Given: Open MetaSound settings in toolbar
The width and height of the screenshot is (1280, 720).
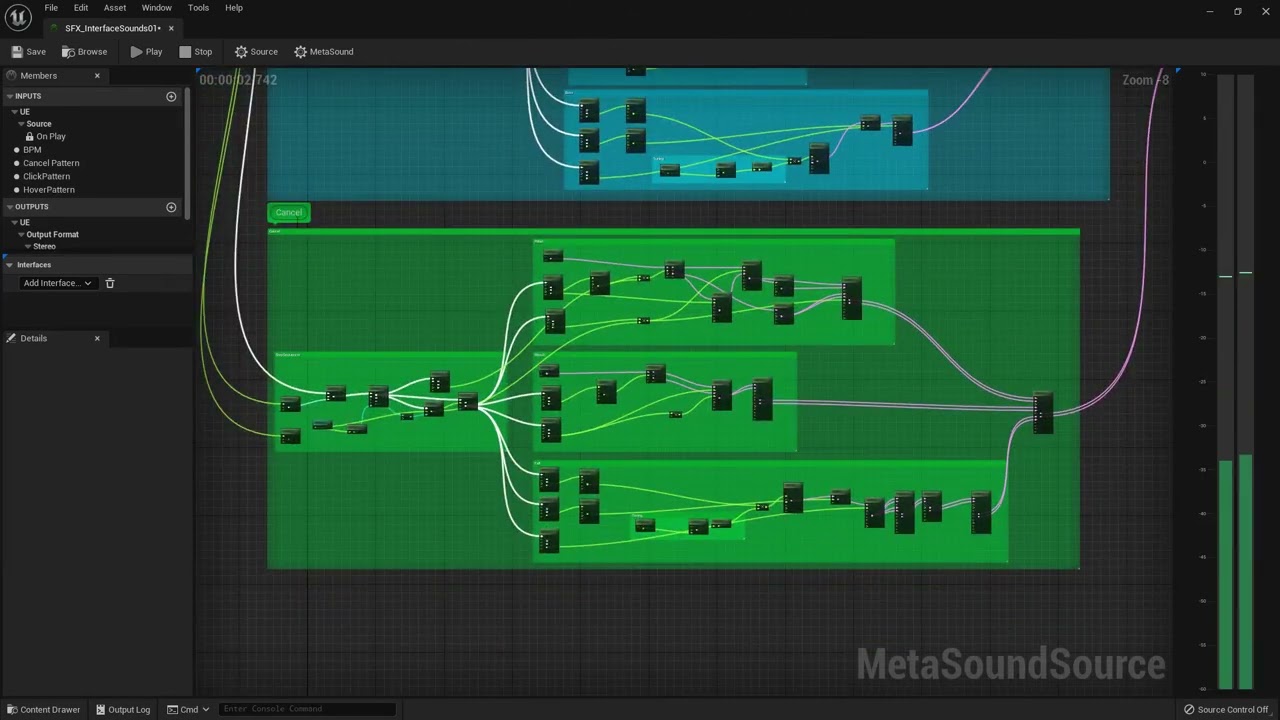Looking at the screenshot, I should click(324, 52).
